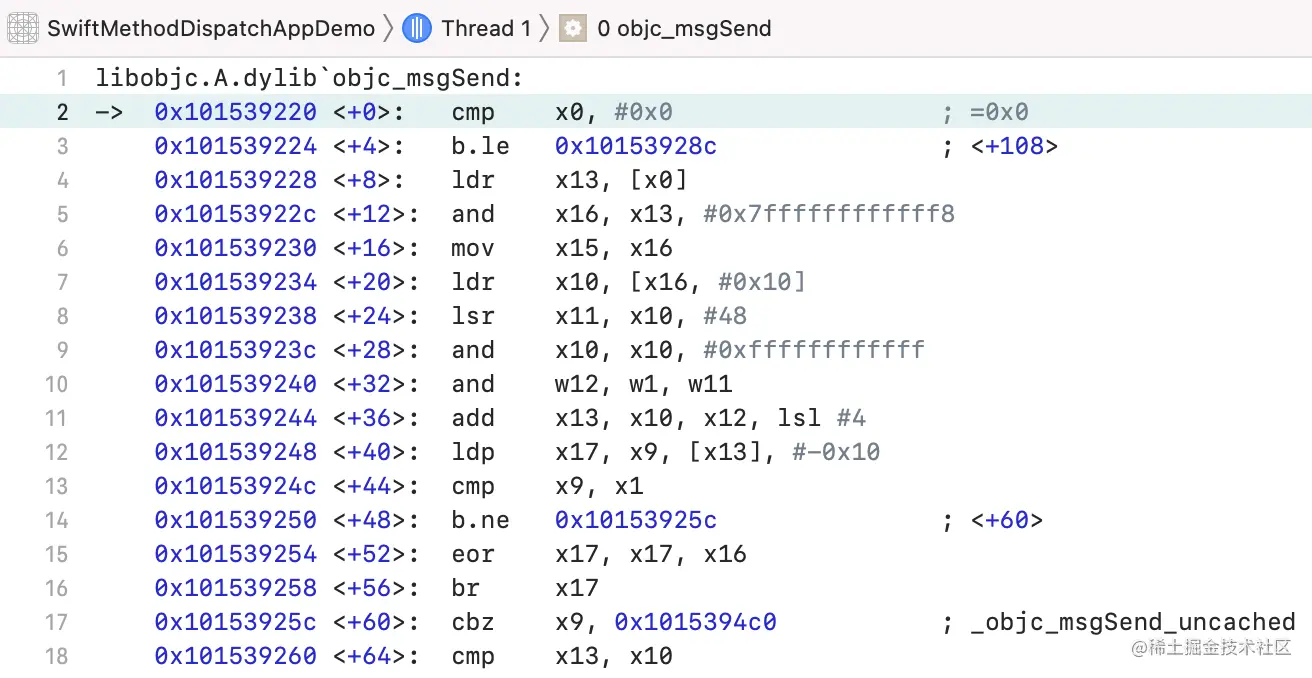Open Thread 1 breadcrumb item
This screenshot has width=1312, height=678.
tap(486, 28)
